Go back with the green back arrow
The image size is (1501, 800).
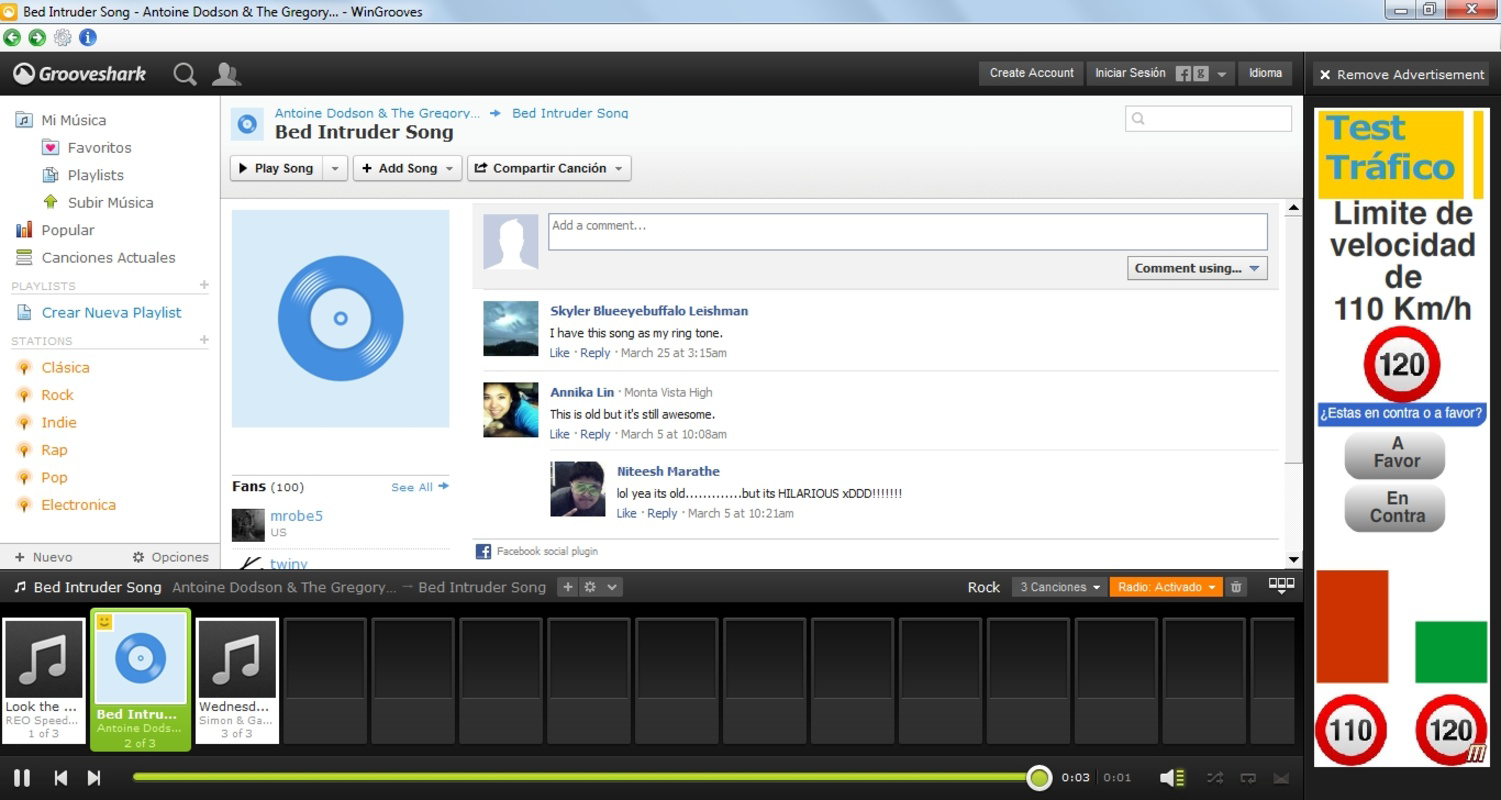12,38
